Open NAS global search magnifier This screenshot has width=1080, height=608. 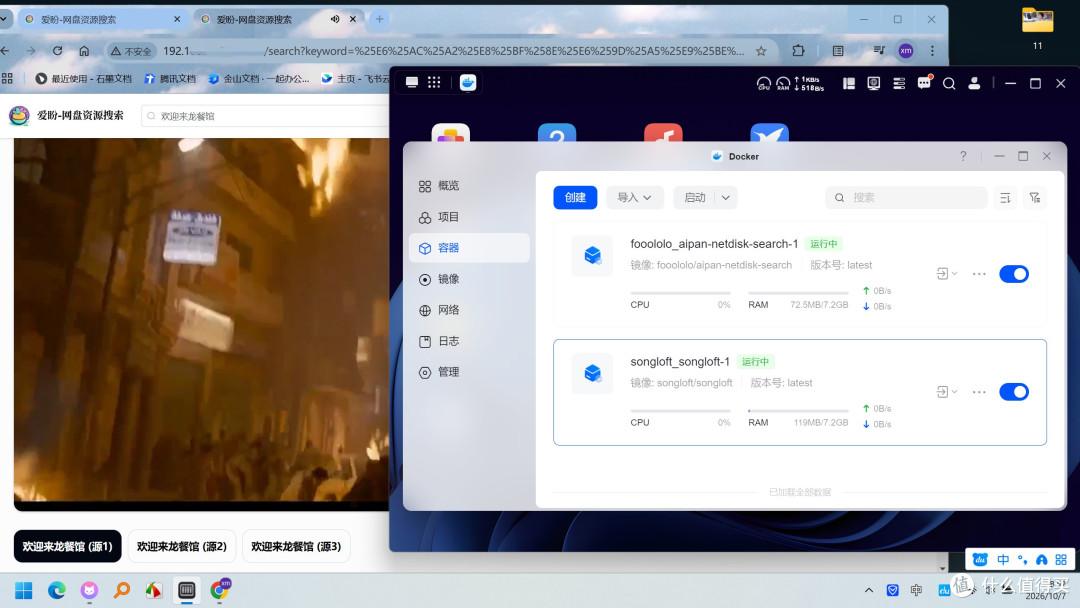[949, 83]
